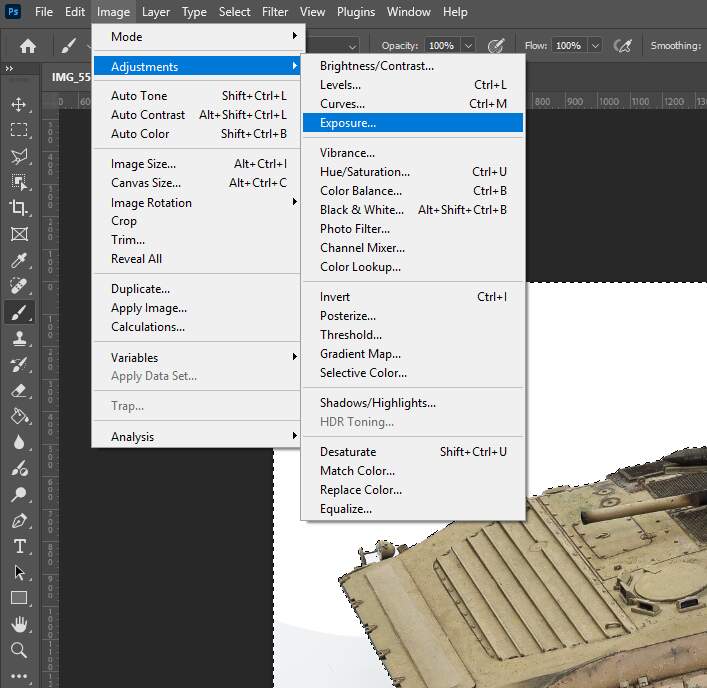Click the Home icon in options bar

[28, 46]
